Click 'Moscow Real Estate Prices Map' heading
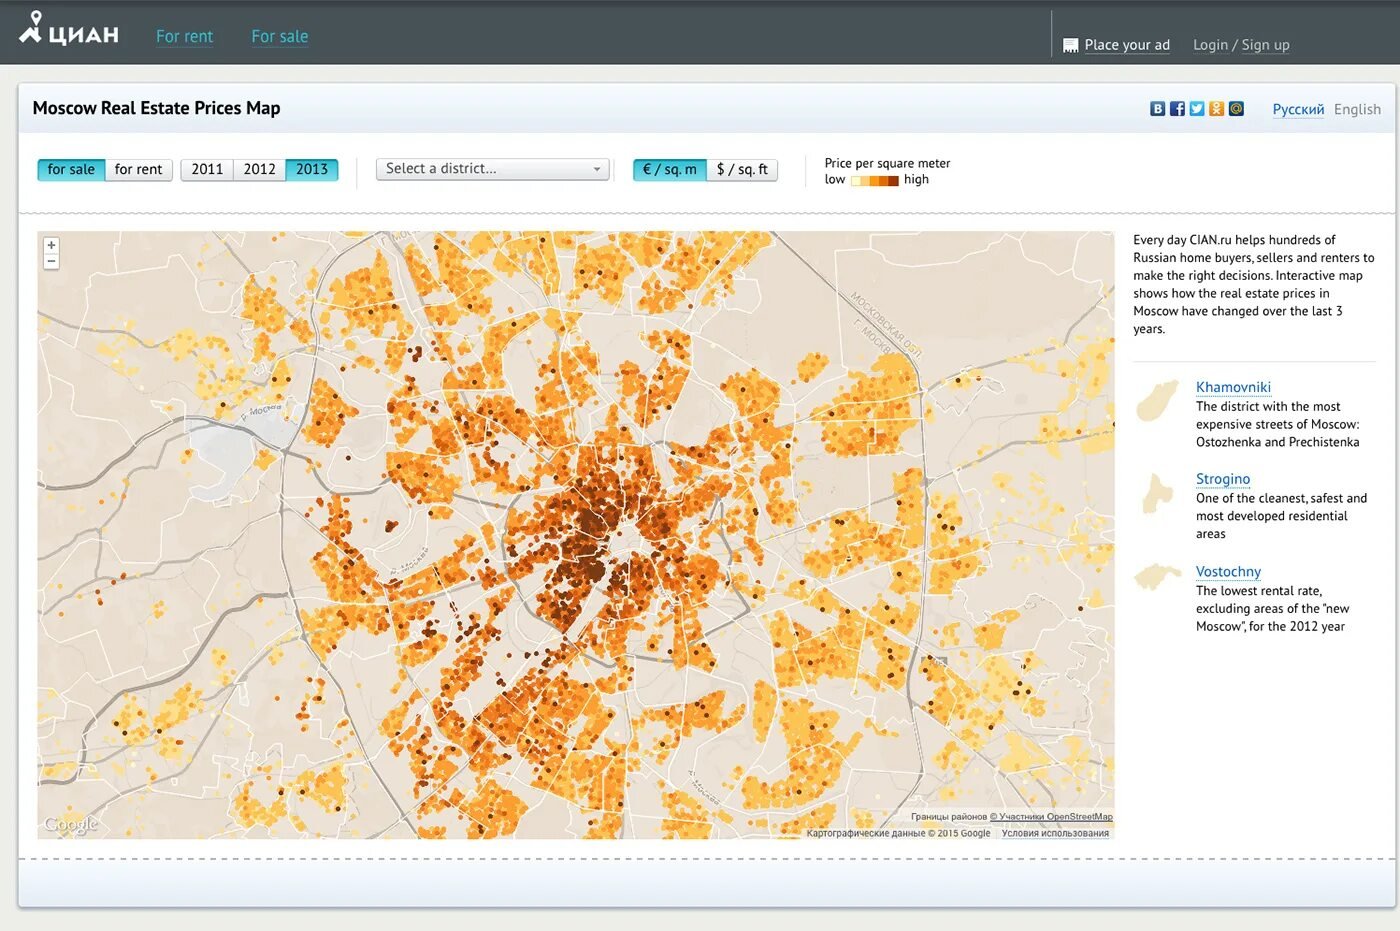 (156, 108)
